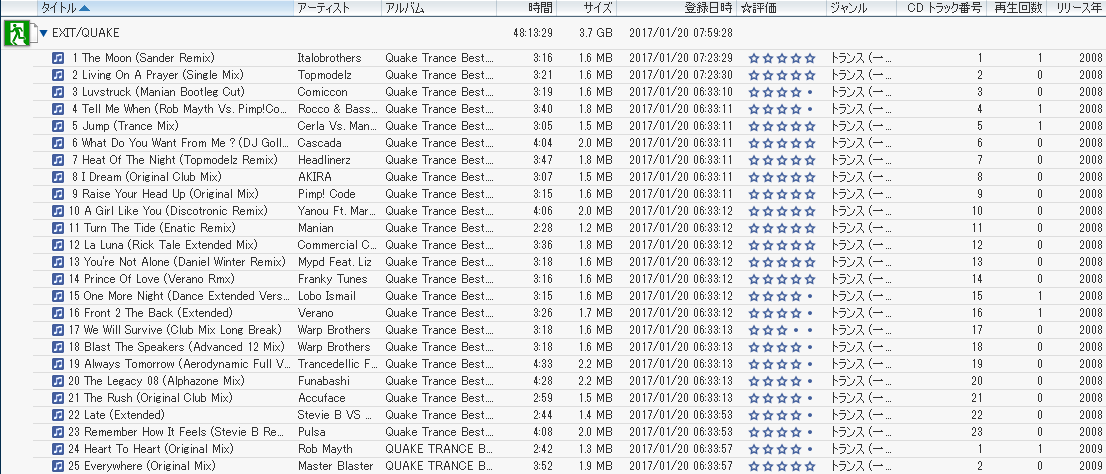Click the total size '3.7 GB'
The image size is (1106, 474).
click(x=596, y=33)
